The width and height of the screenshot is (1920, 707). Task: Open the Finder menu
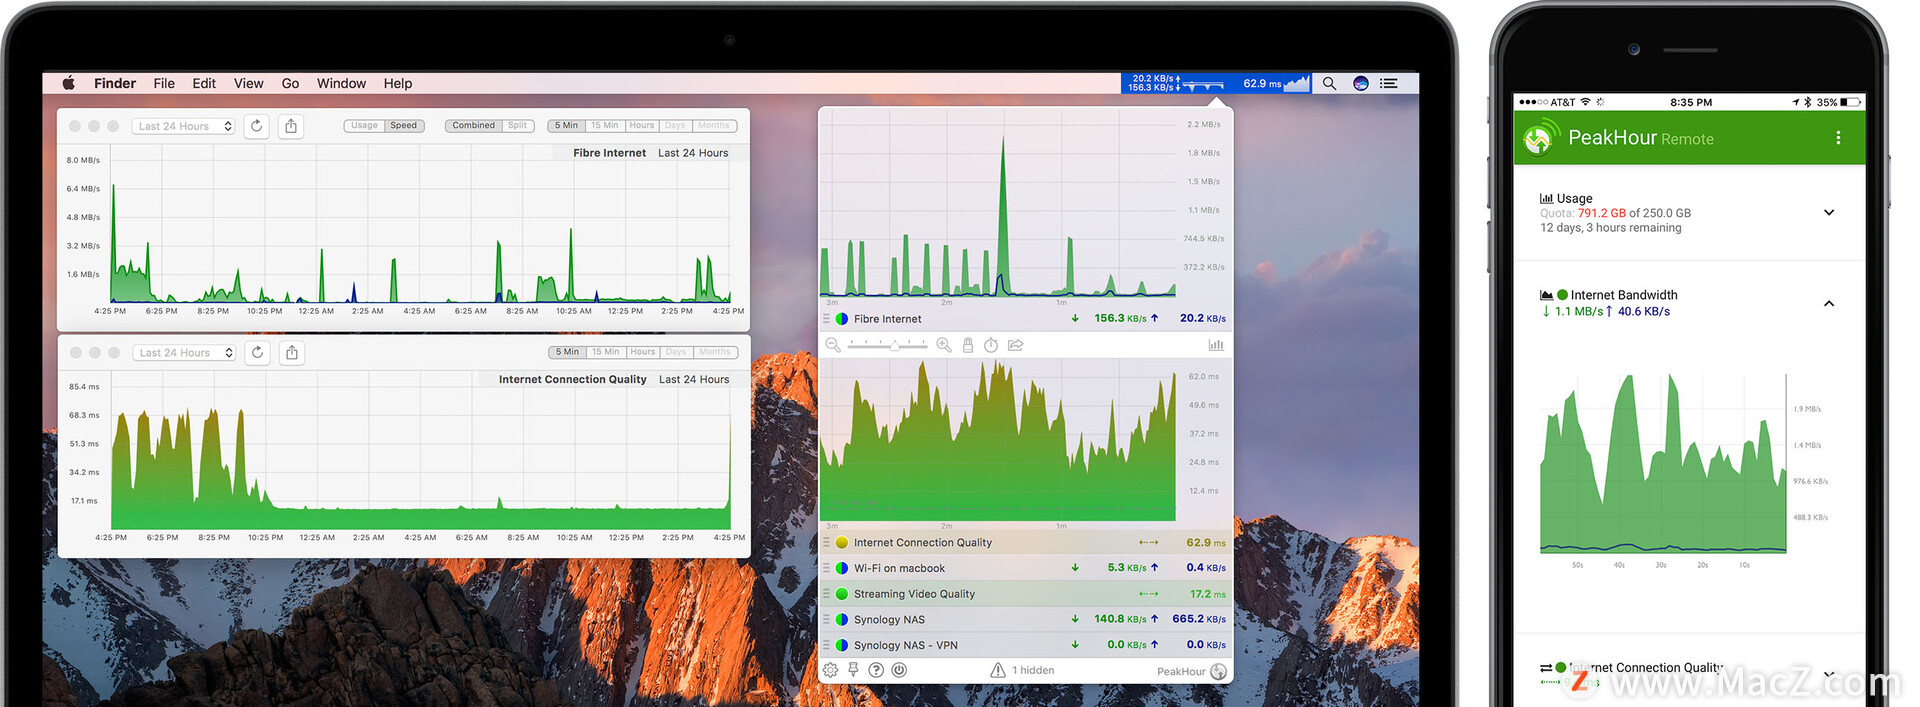pyautogui.click(x=115, y=83)
